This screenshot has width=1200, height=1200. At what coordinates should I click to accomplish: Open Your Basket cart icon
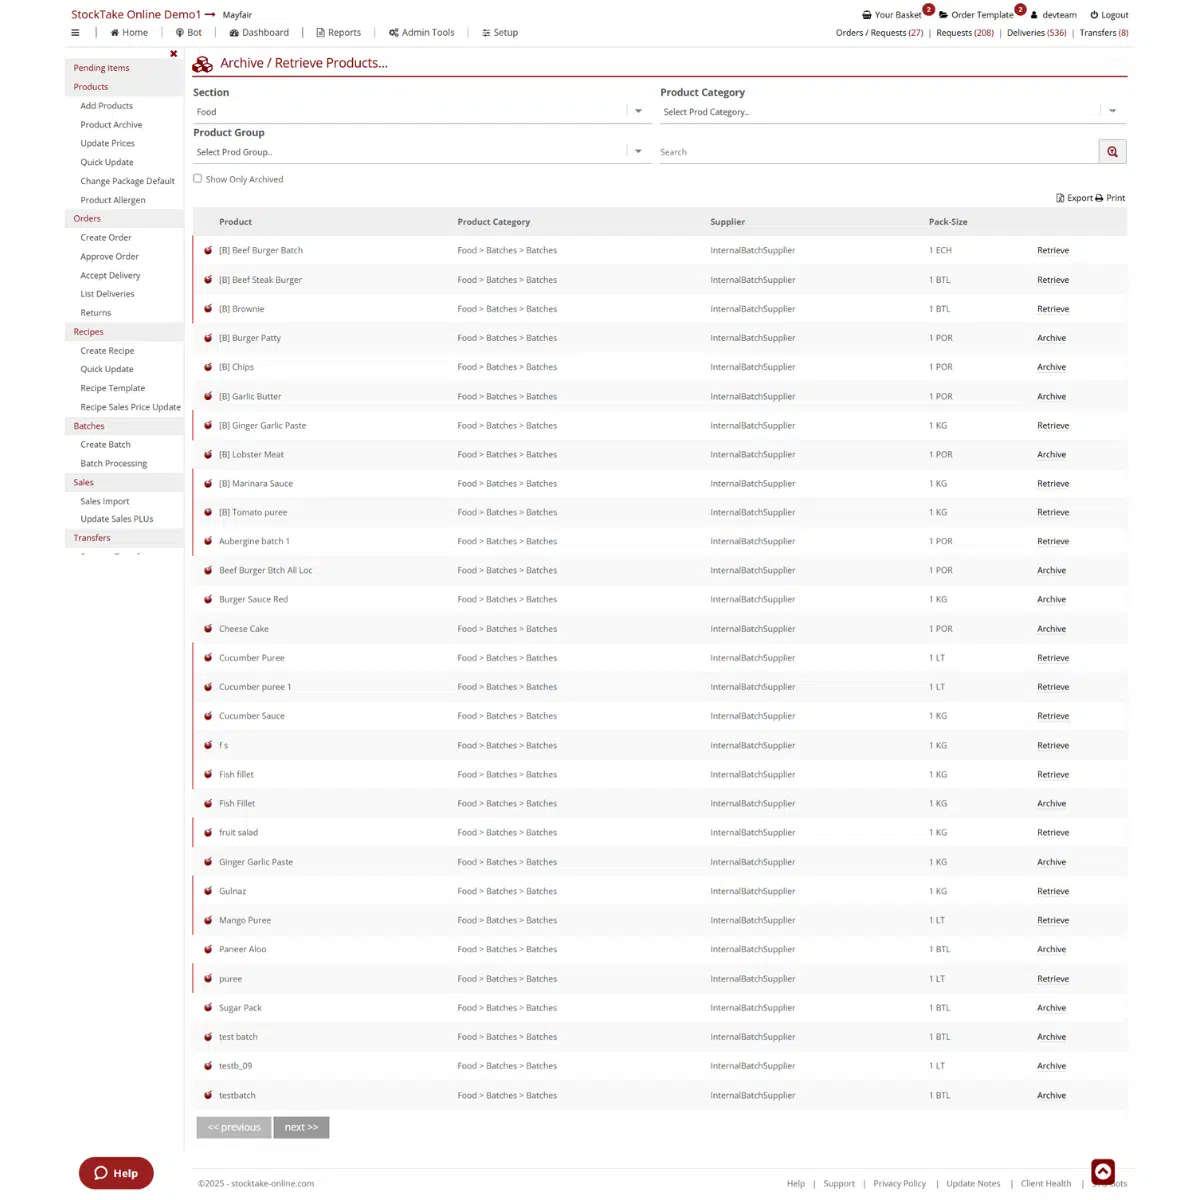tap(866, 15)
